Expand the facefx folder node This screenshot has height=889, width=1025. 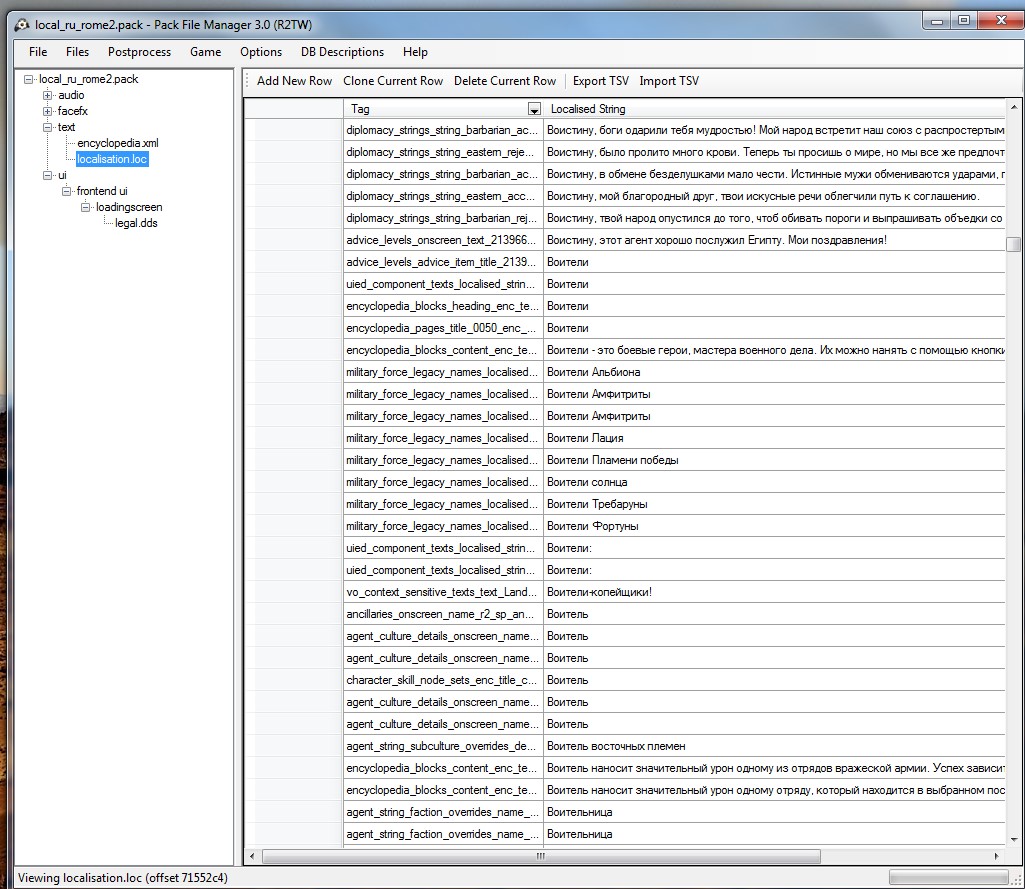click(x=48, y=111)
